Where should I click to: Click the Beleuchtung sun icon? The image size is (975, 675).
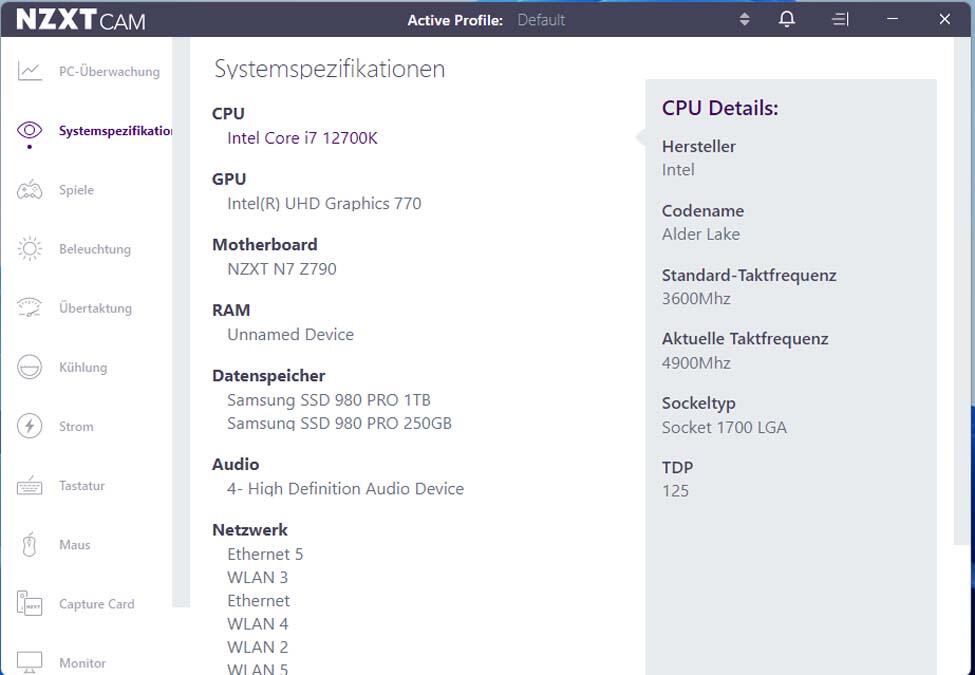click(x=29, y=249)
